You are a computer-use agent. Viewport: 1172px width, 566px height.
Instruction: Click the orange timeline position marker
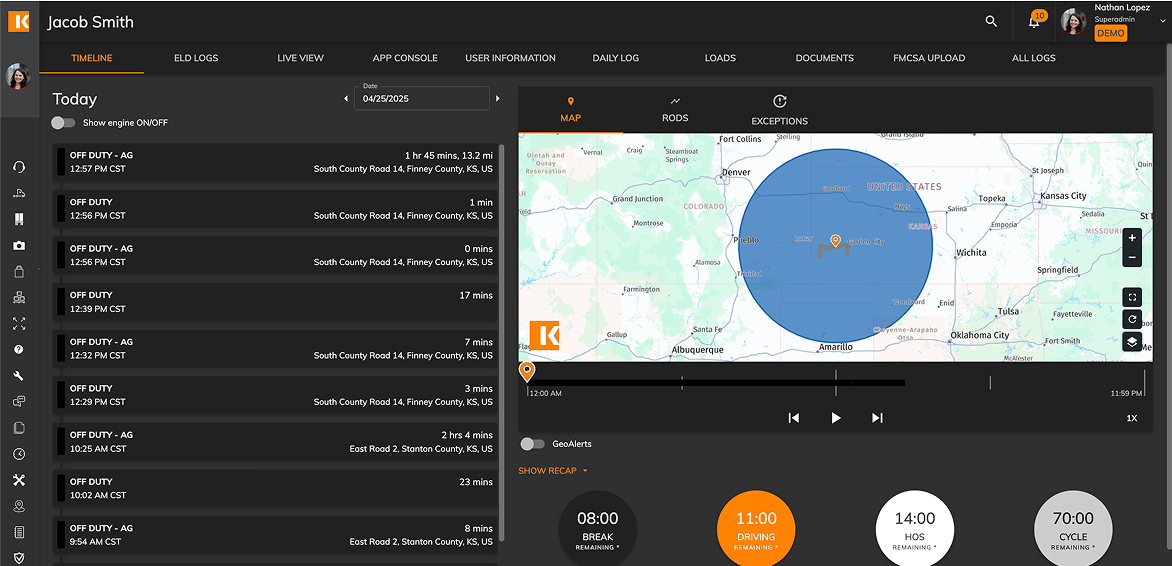[527, 372]
